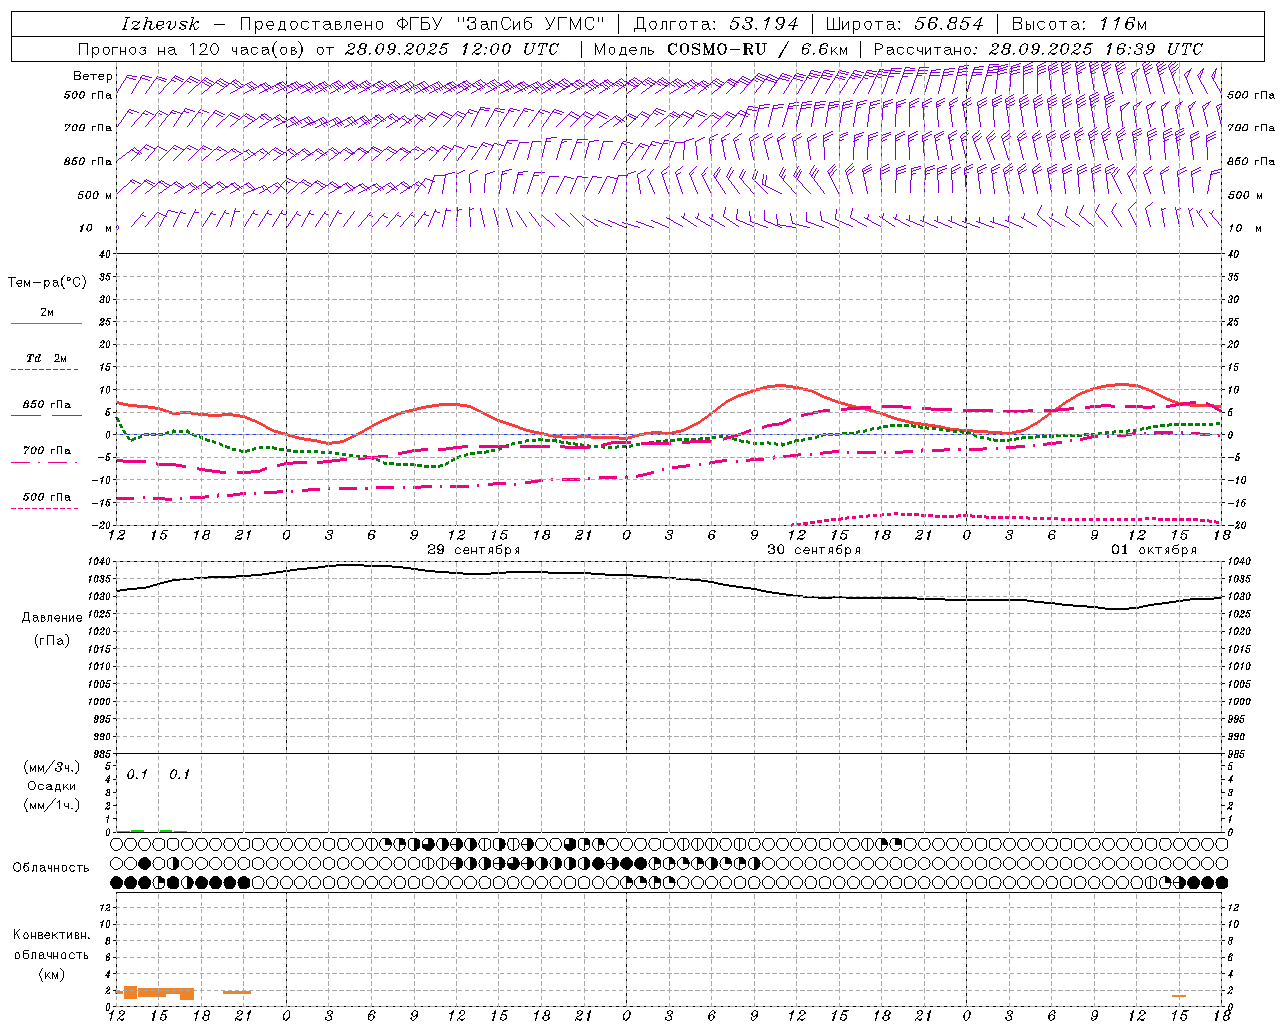The width and height of the screenshot is (1280, 1024).
Task: Click the 'Td 2м' dew point legend entry
Action: (x=47, y=358)
